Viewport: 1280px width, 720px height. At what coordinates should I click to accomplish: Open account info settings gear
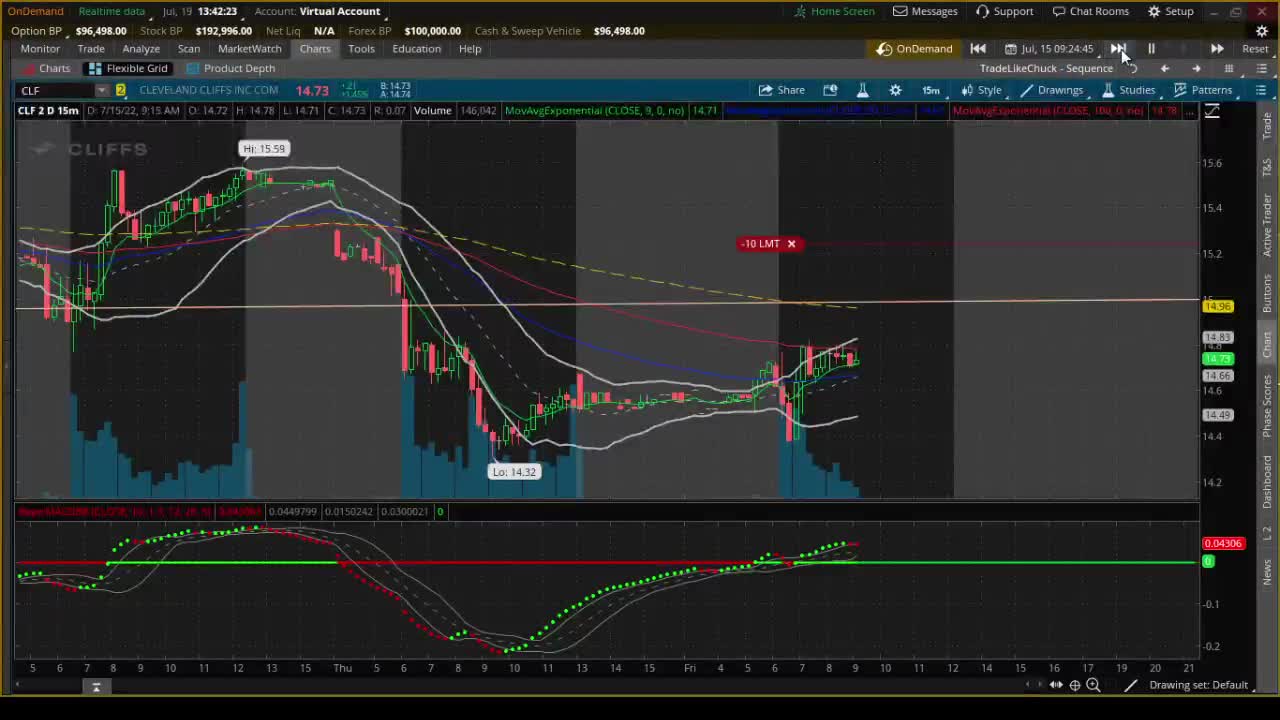pos(1262,31)
